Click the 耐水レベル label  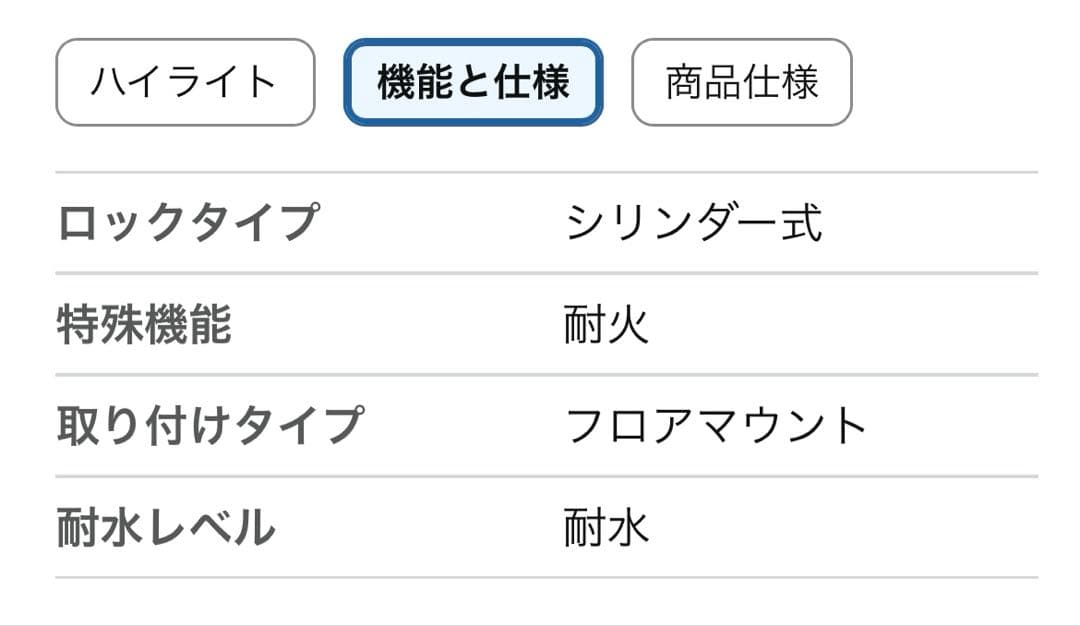[x=166, y=527]
